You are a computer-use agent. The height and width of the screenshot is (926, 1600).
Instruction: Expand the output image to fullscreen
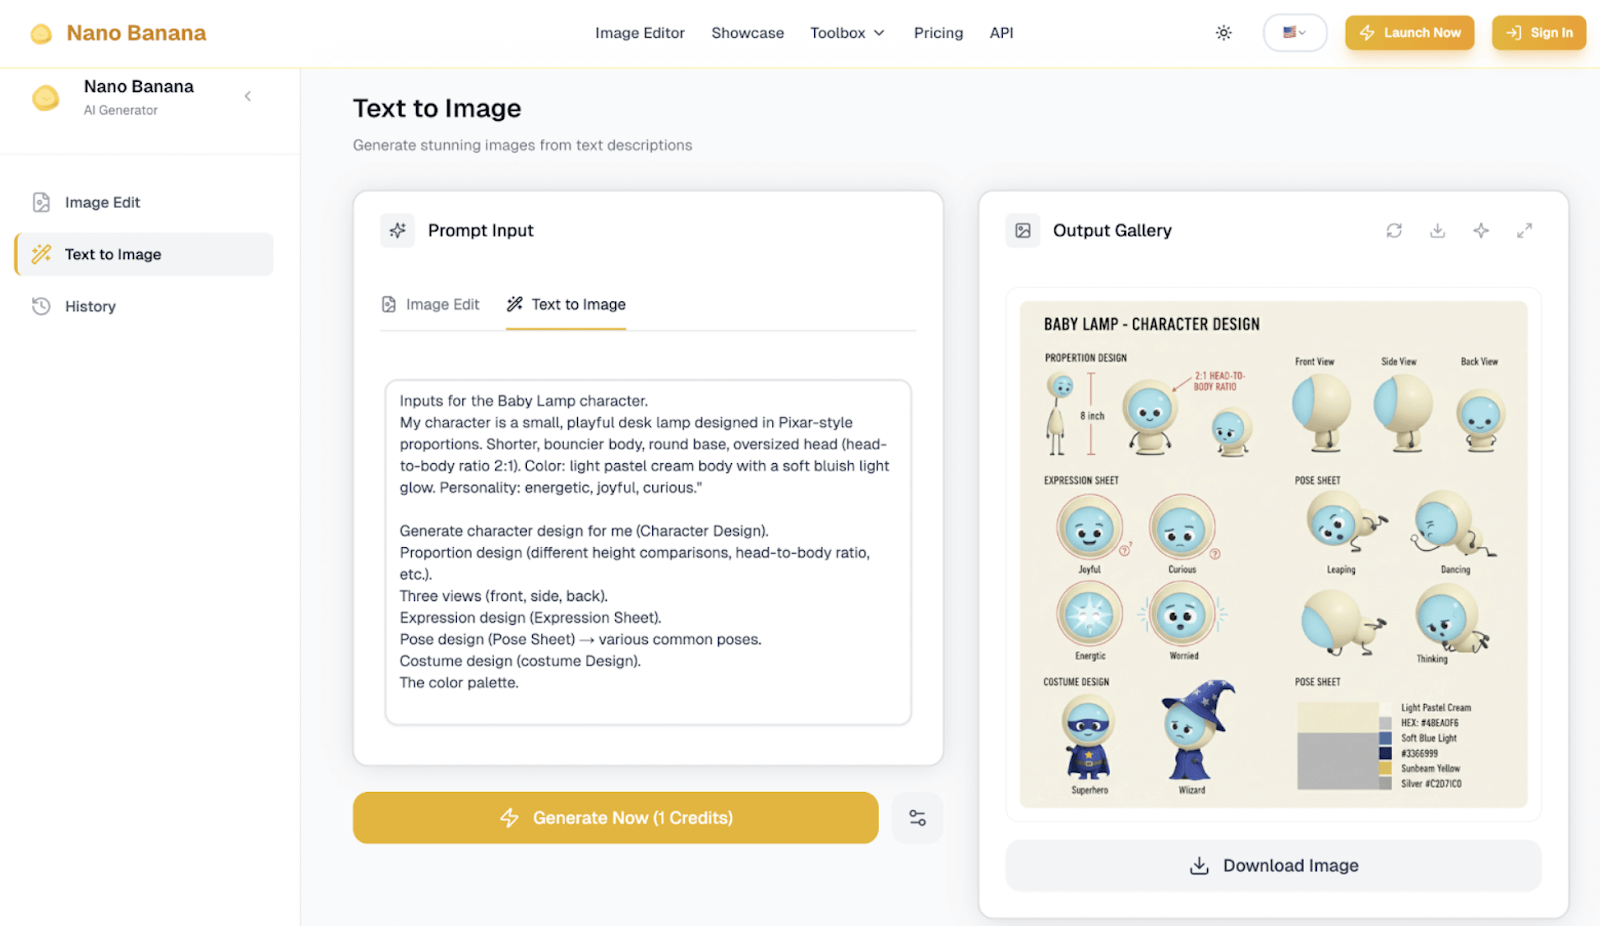coord(1524,231)
